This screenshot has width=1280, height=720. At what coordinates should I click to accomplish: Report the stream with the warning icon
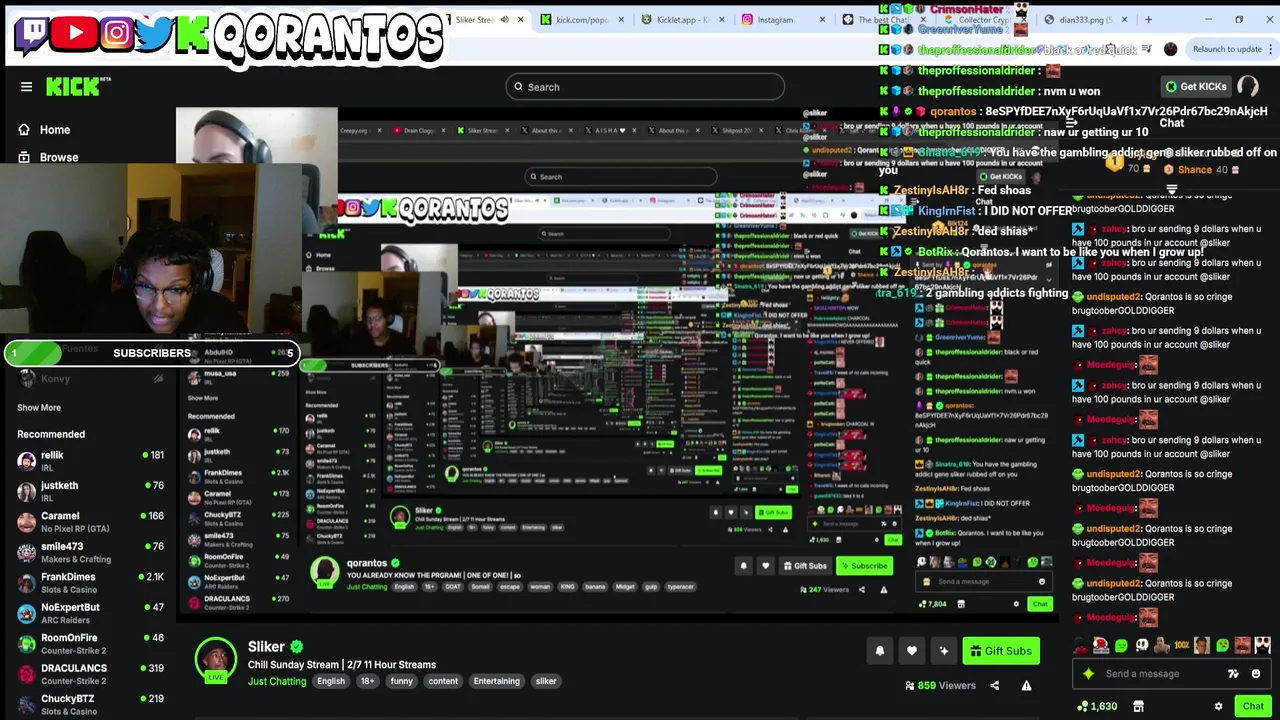pos(1026,686)
